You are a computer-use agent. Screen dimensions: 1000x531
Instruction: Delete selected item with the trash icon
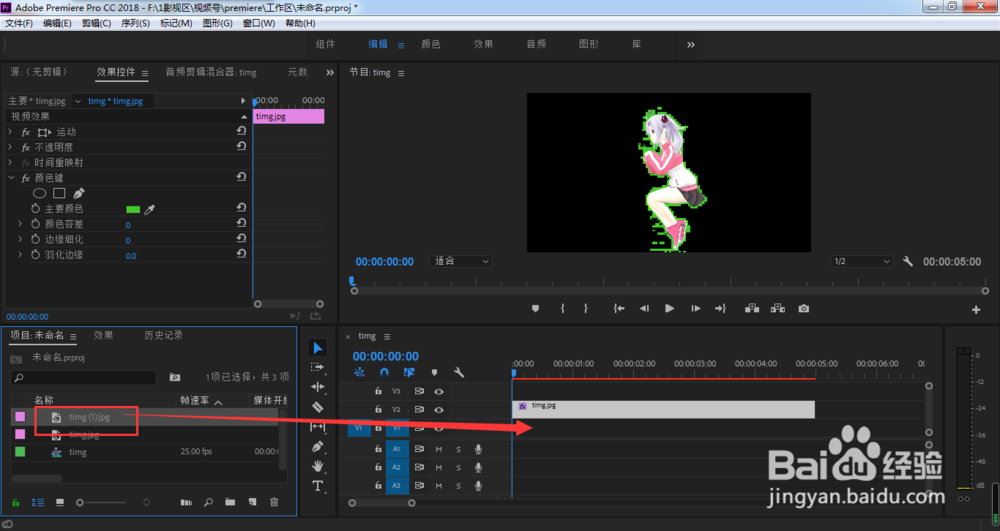(x=274, y=502)
